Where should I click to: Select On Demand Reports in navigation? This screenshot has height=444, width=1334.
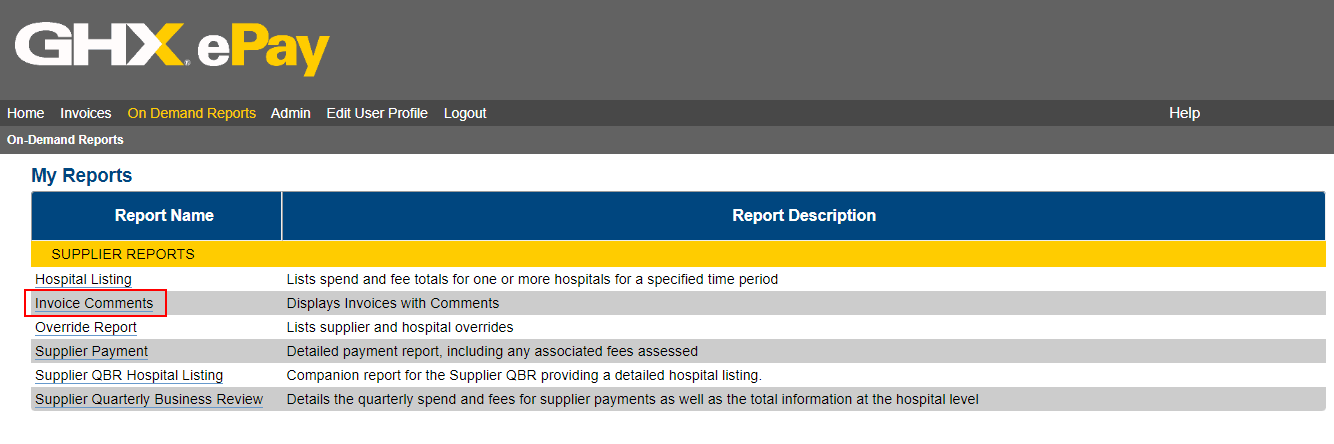click(191, 113)
